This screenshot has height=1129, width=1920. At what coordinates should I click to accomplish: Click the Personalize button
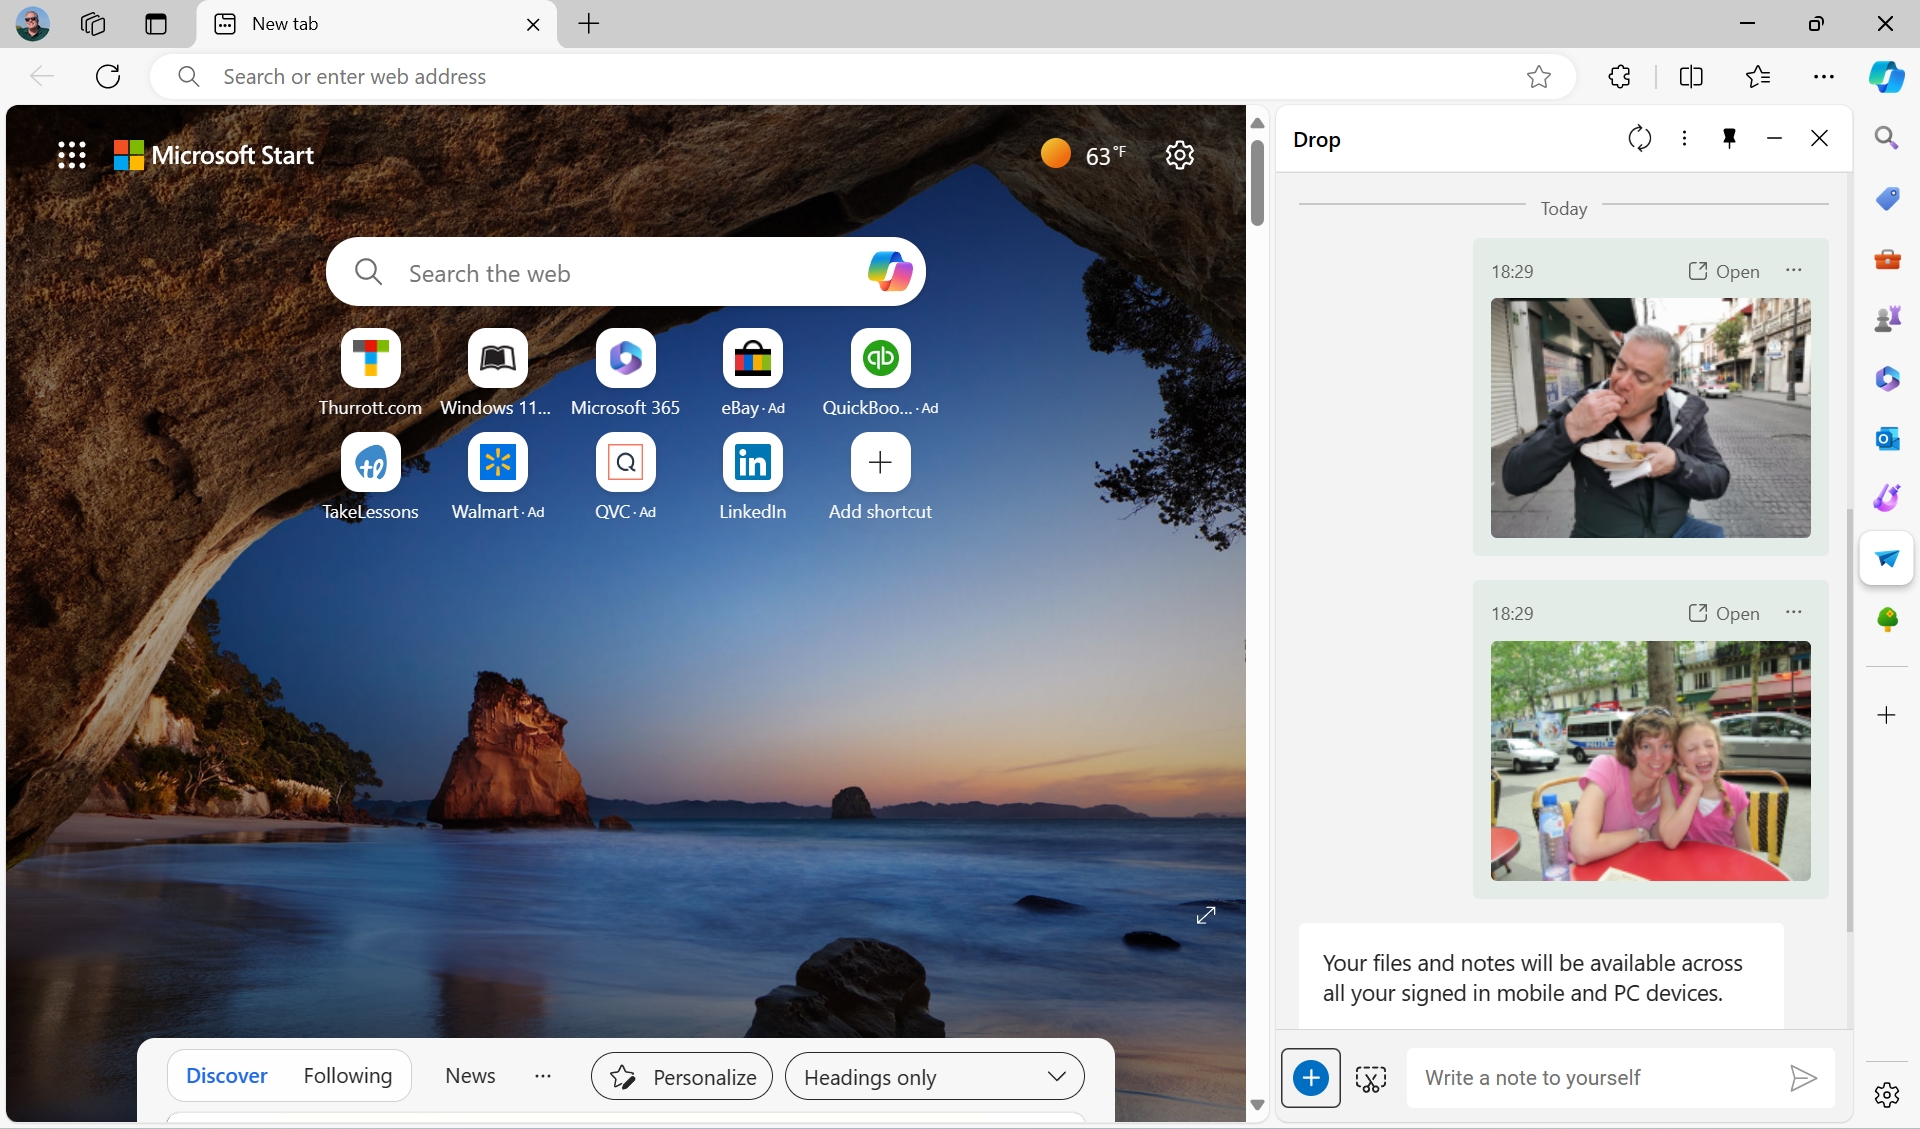coord(682,1077)
